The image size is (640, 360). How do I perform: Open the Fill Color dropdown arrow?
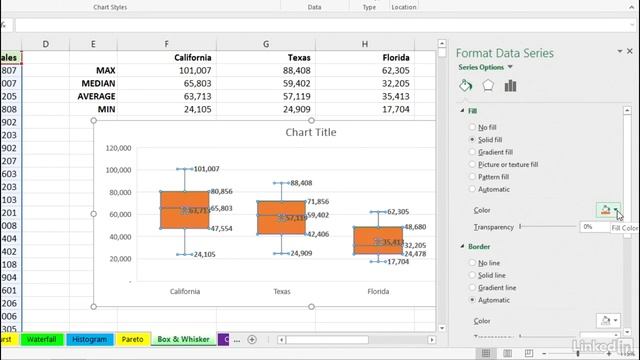tap(616, 210)
